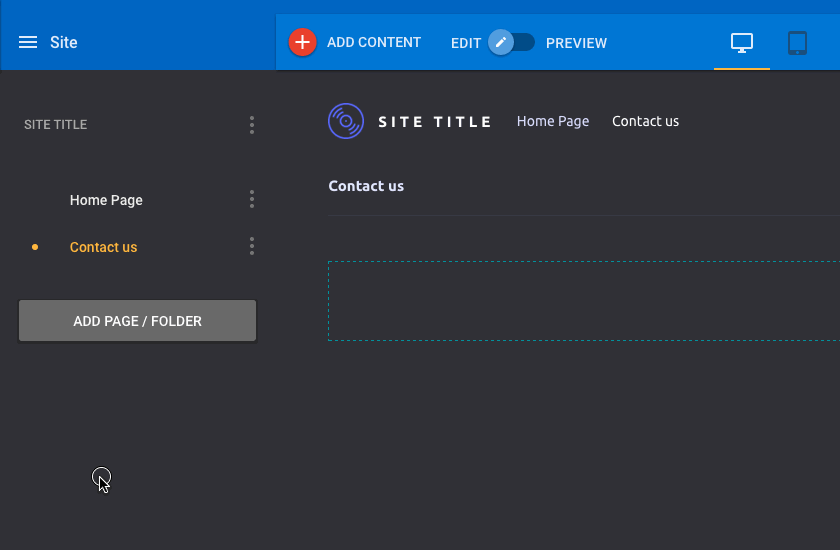Switch to desktop view icon
This screenshot has width=840, height=550.
coord(742,43)
